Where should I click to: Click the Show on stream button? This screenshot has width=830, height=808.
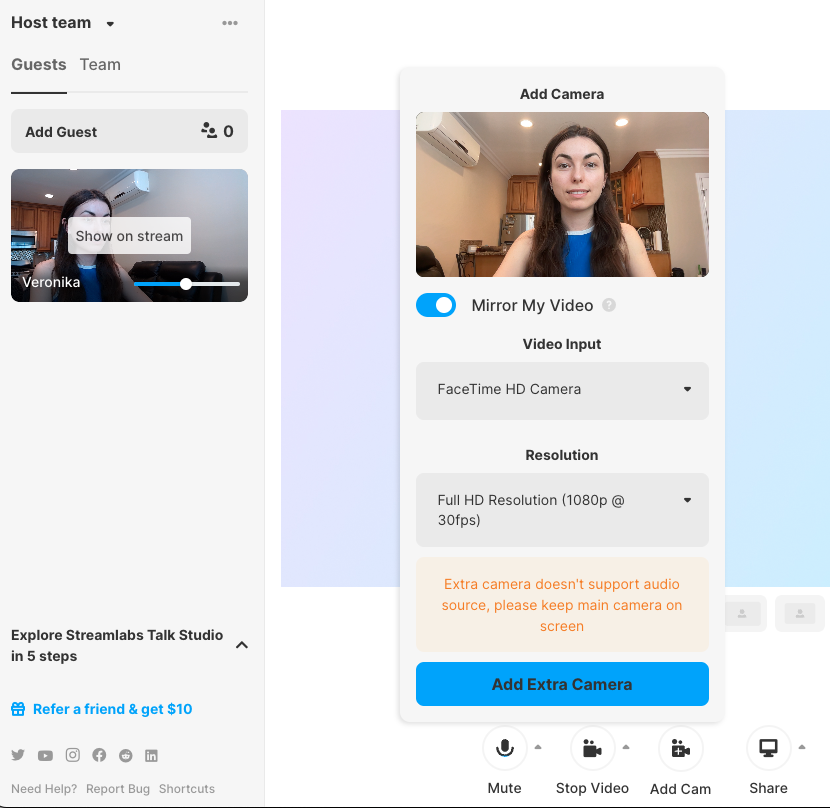point(129,236)
